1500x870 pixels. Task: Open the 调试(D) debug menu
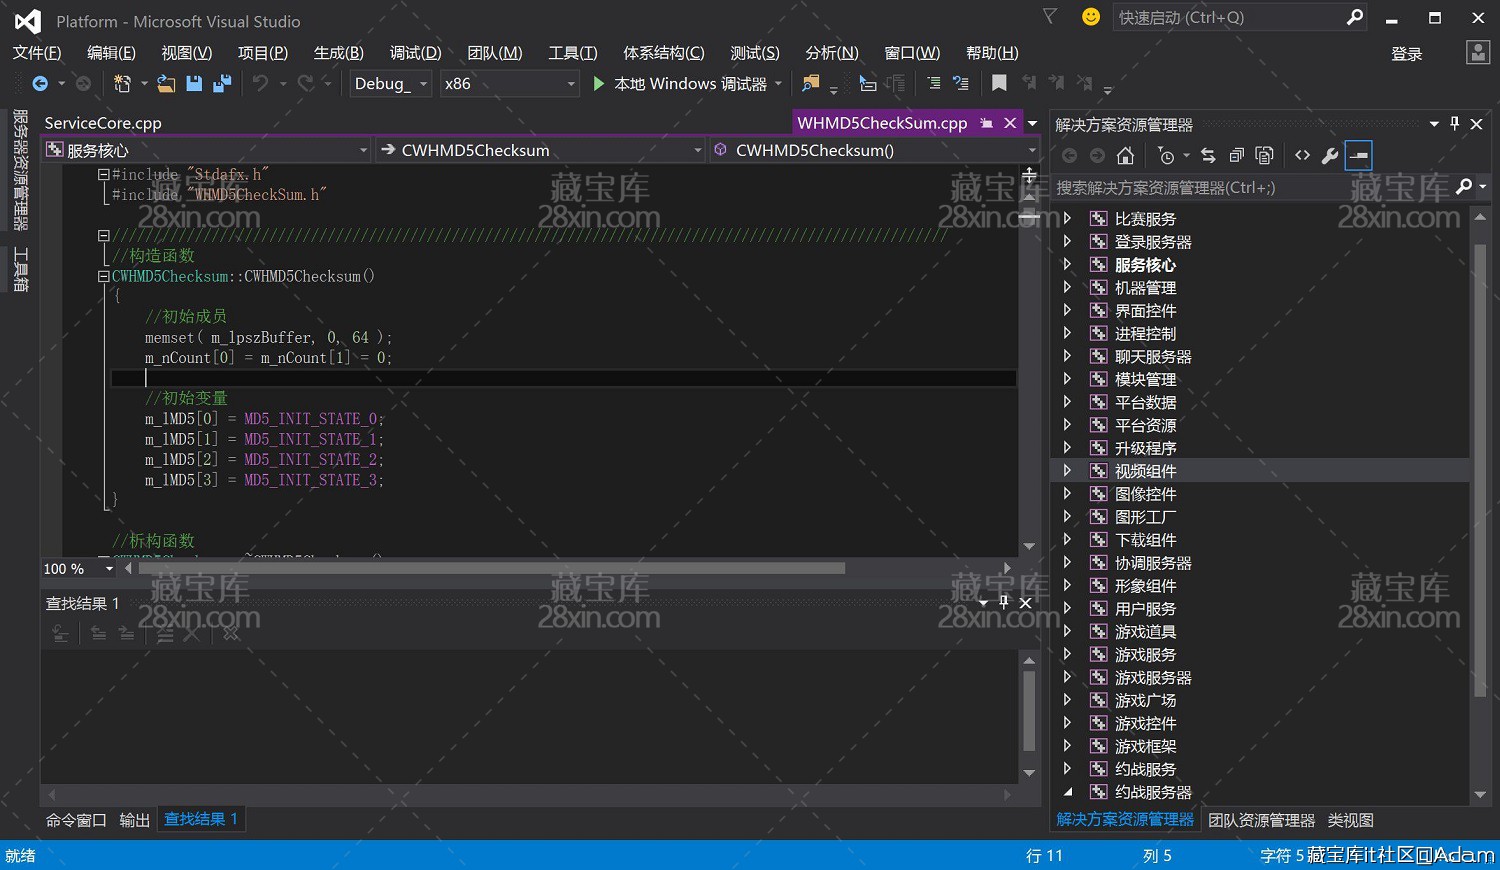pyautogui.click(x=415, y=53)
